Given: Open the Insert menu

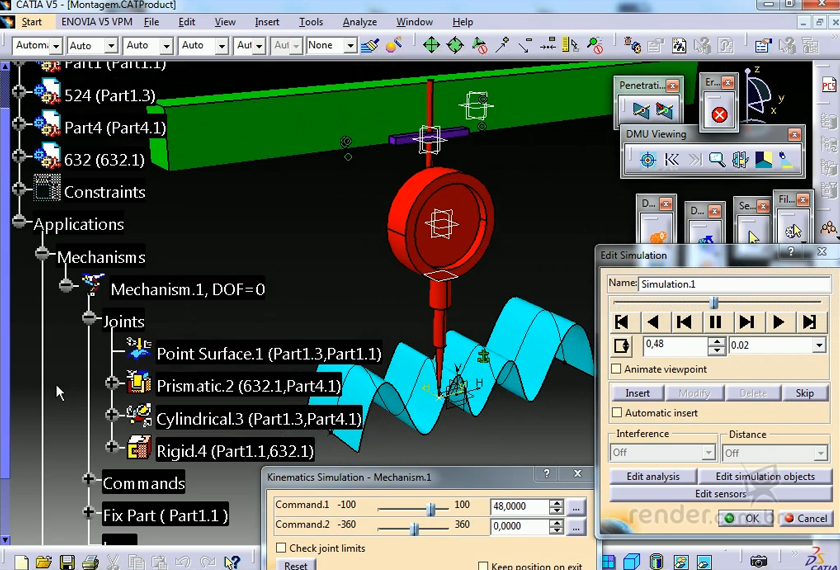Looking at the screenshot, I should pyautogui.click(x=267, y=22).
